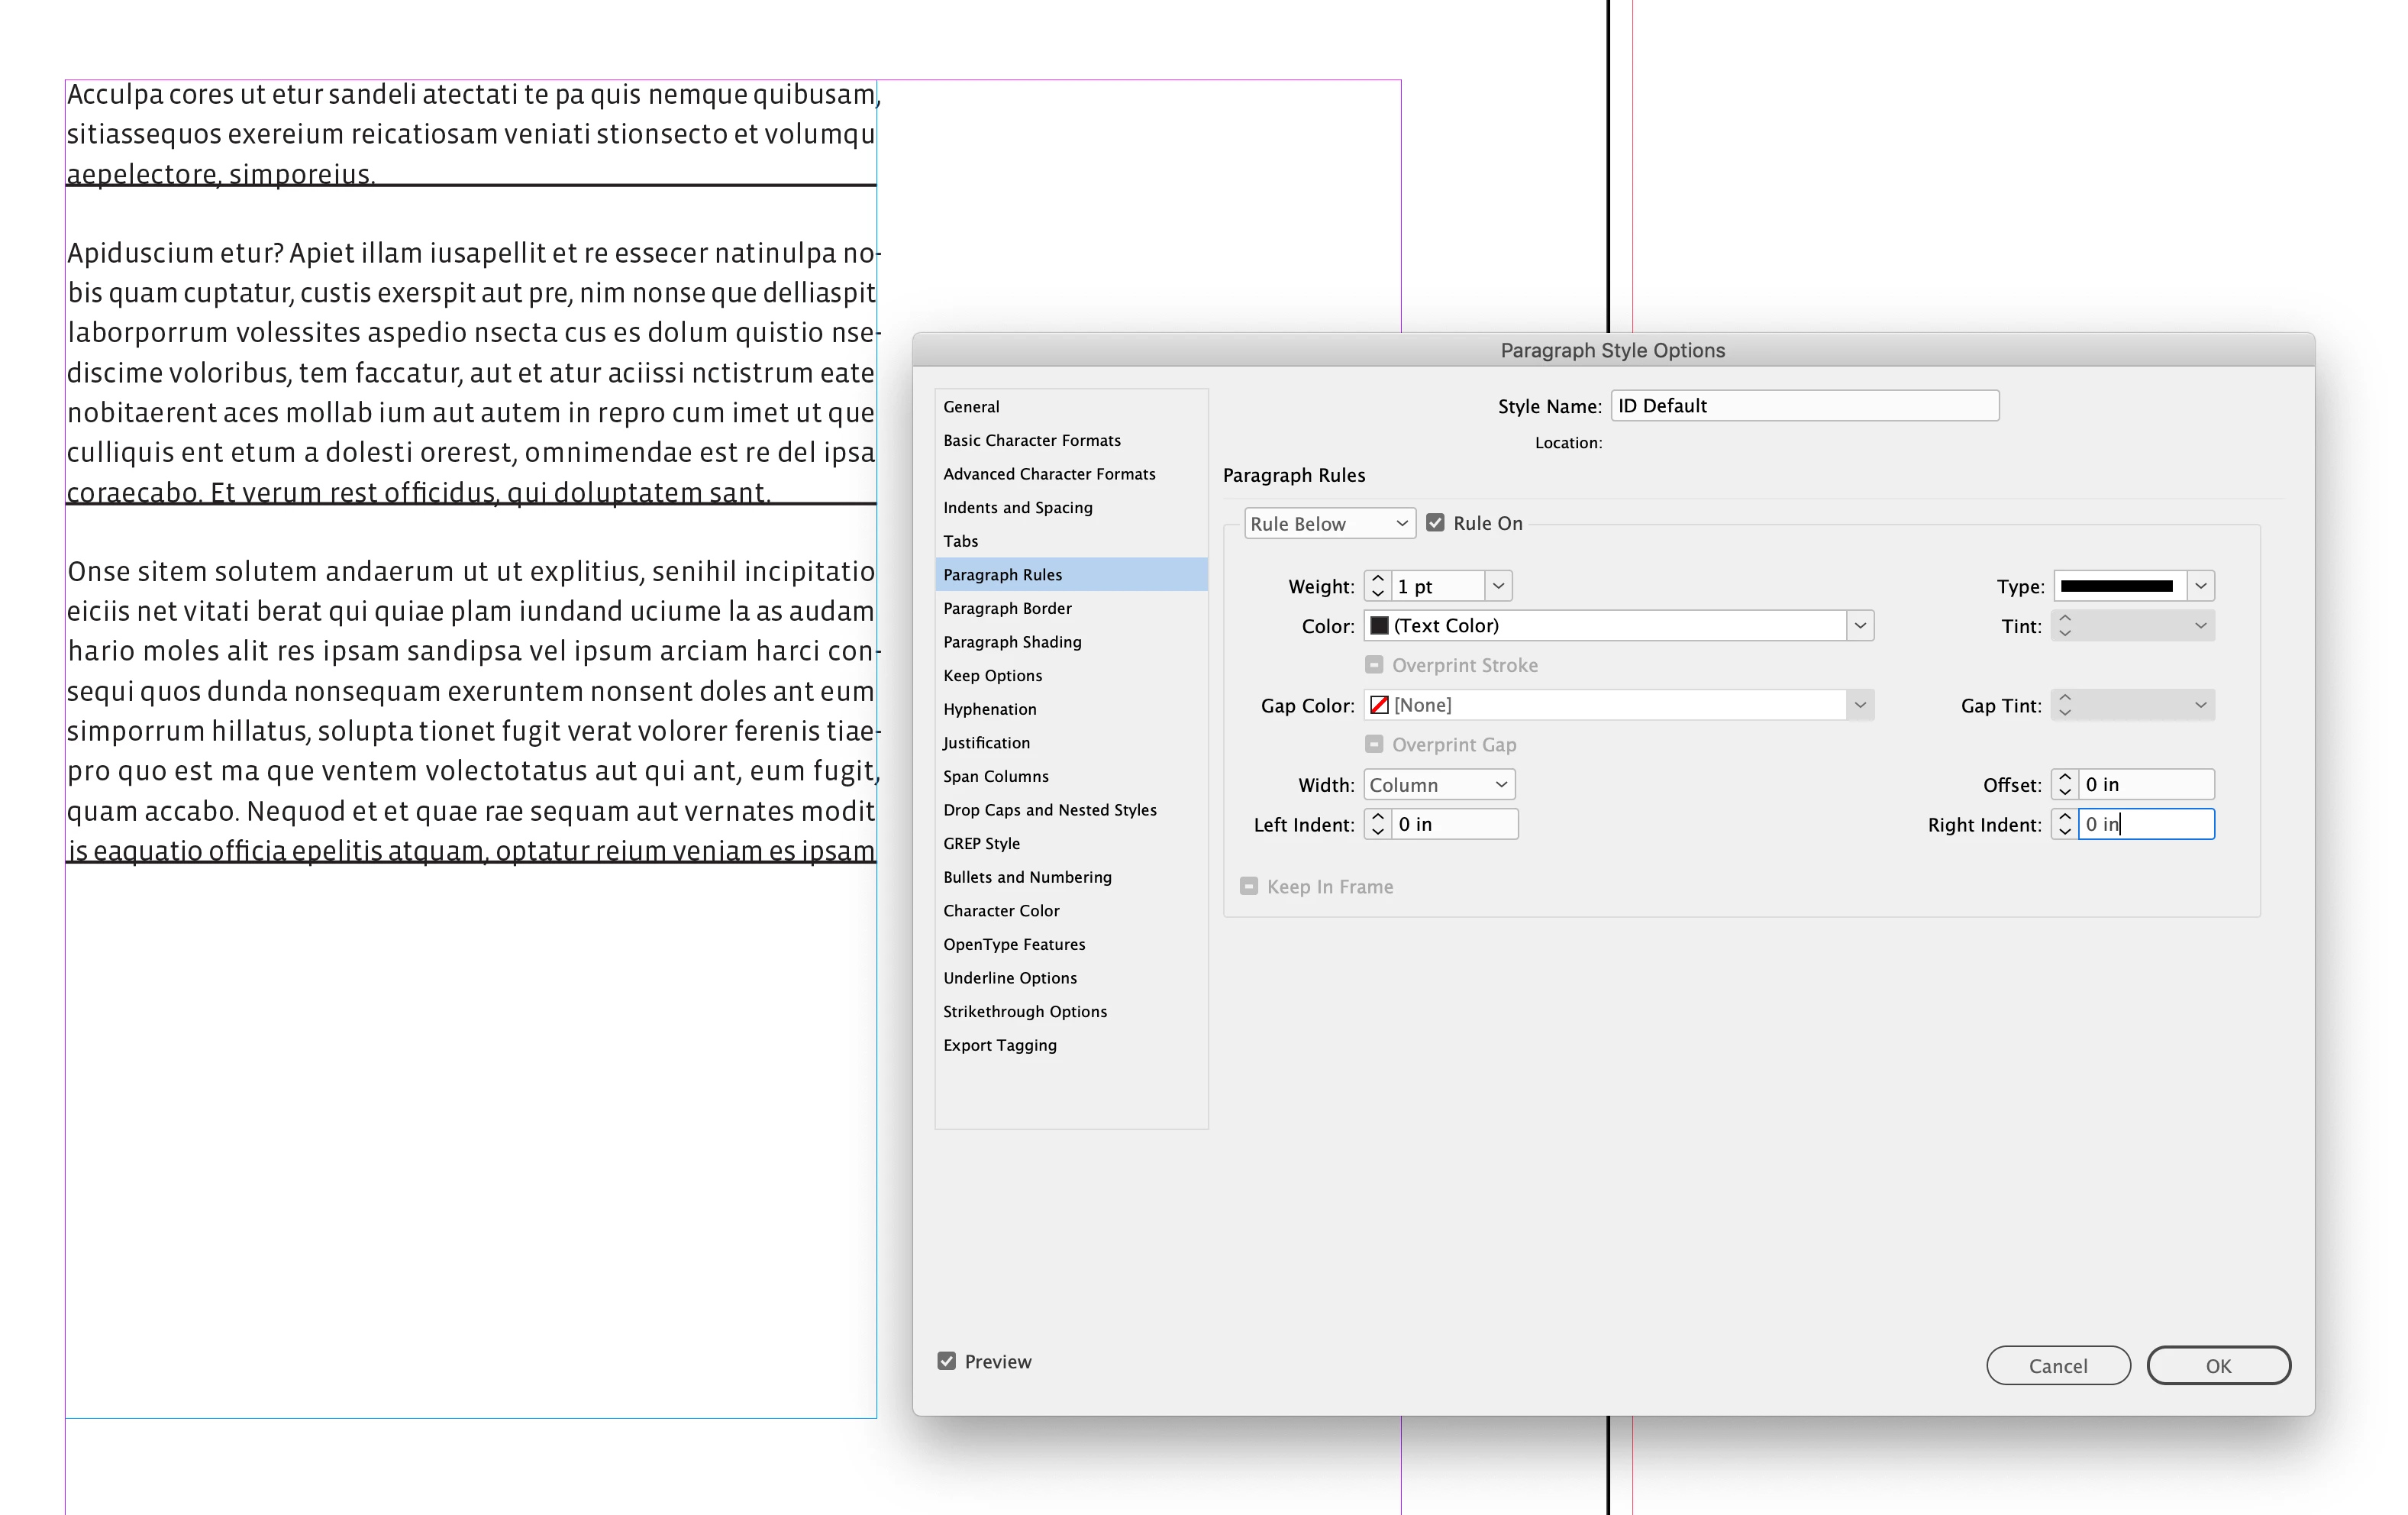Click the Offset stepper arrows
Image resolution: width=2408 pixels, height=1515 pixels.
coord(2064,785)
